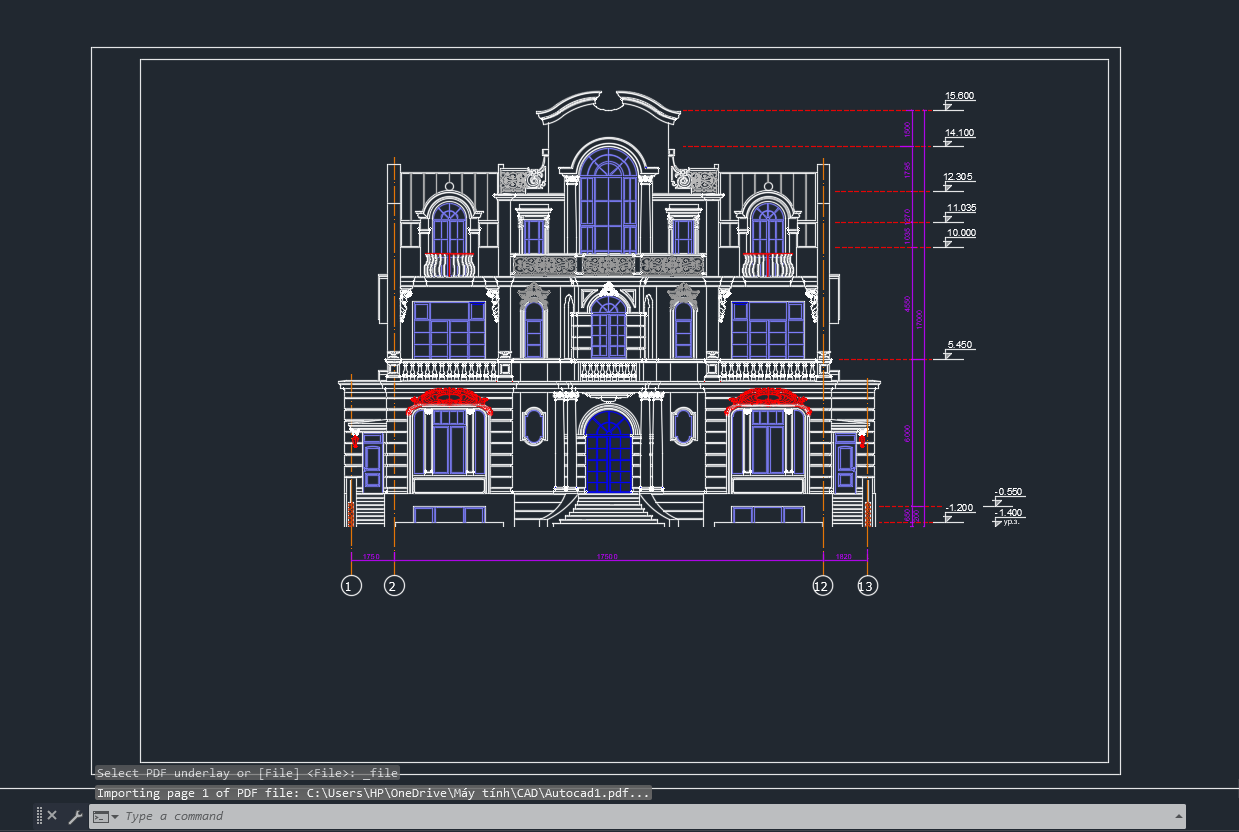Select the vertical dimension text 17000
This screenshot has width=1239, height=832.
(x=919, y=320)
